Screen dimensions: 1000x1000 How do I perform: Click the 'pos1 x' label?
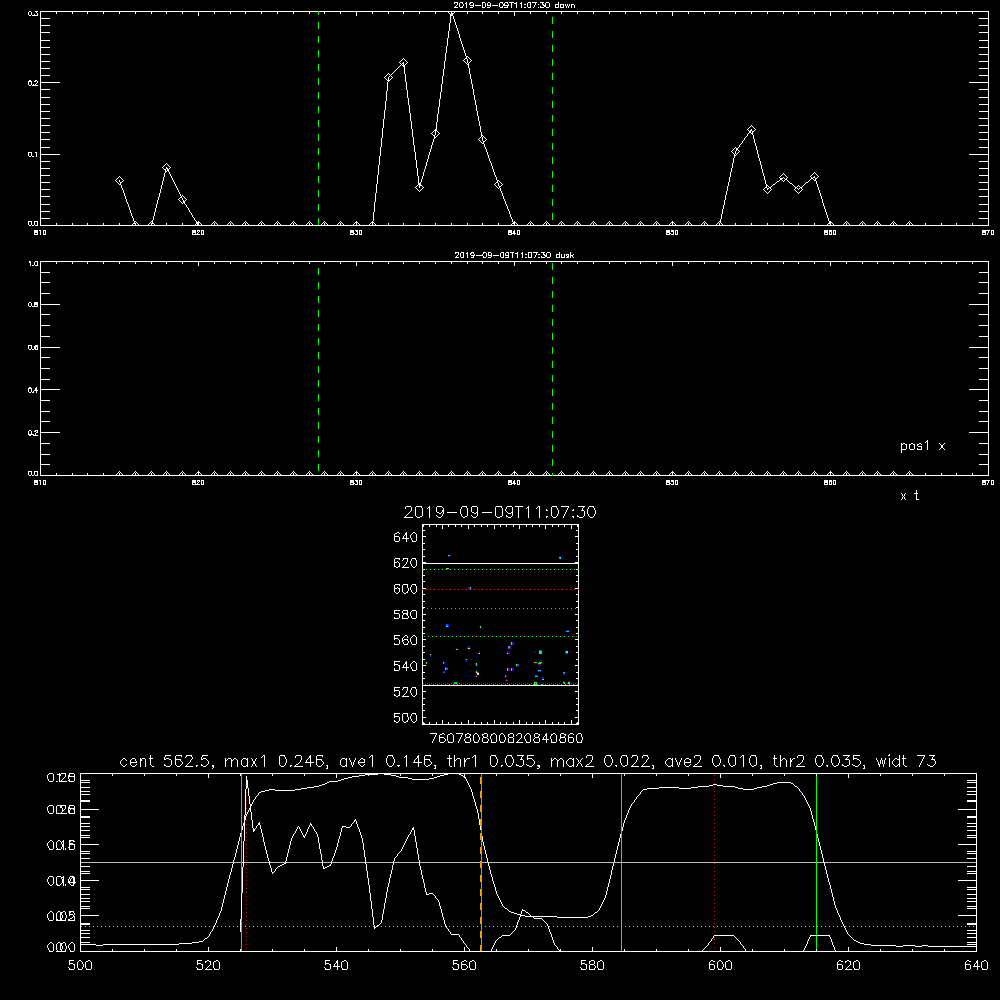coord(922,446)
